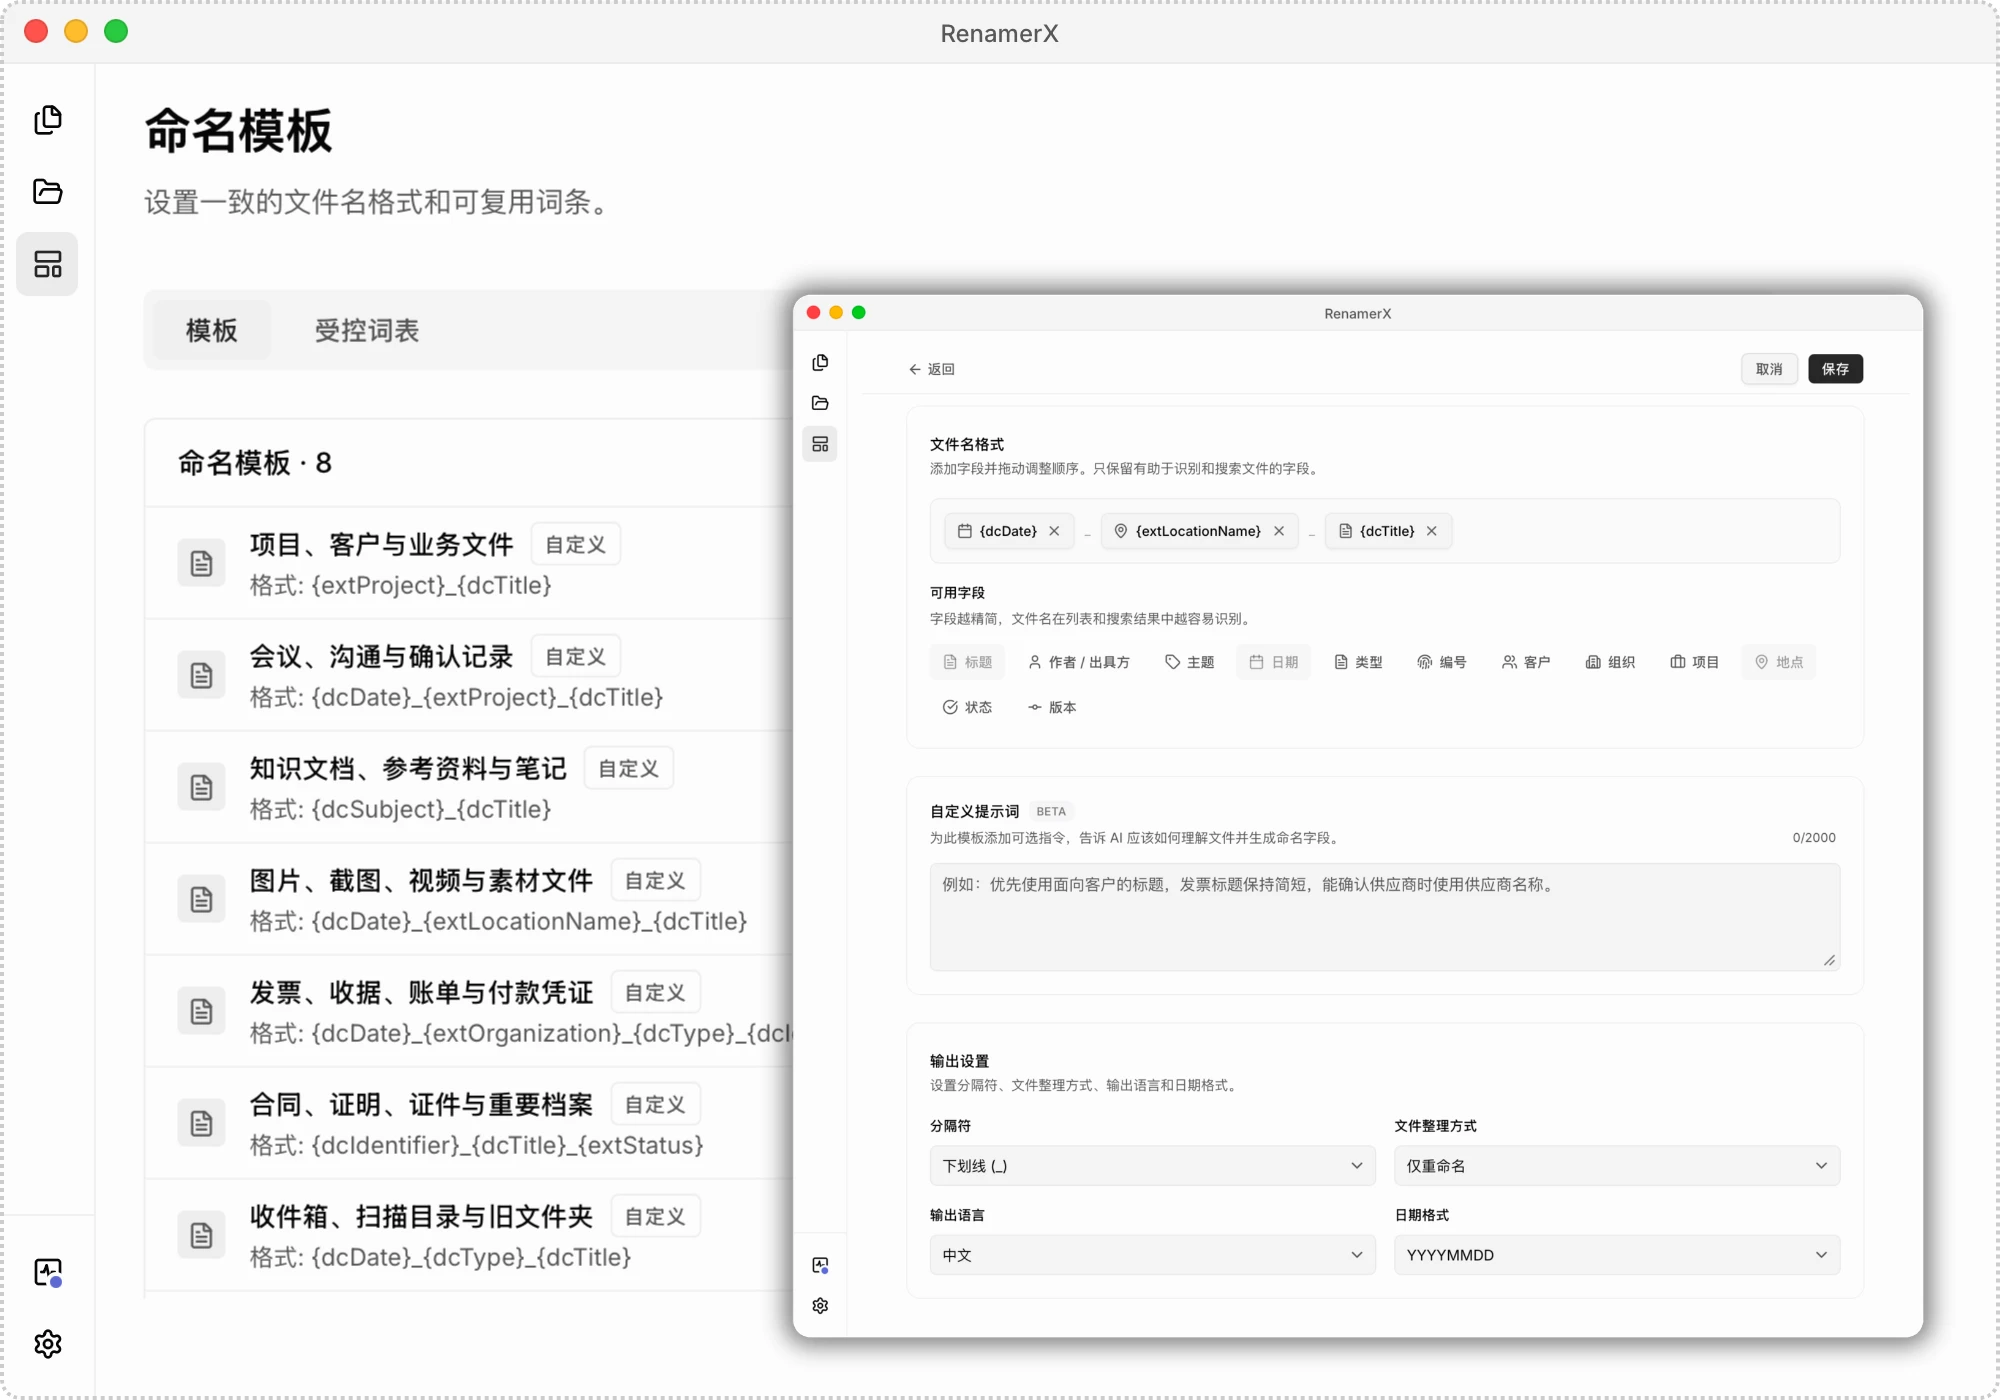The width and height of the screenshot is (2000, 1400).
Task: Add the 版本 field
Action: click(x=1052, y=707)
